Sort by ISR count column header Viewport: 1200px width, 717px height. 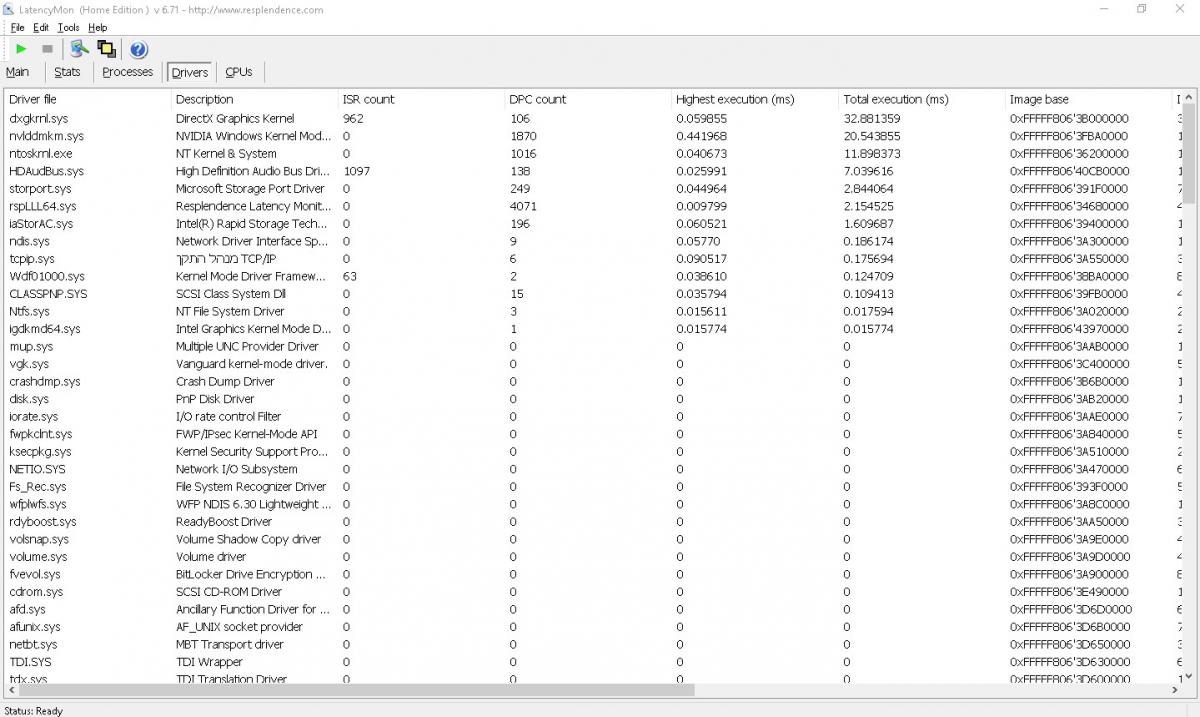click(421, 99)
